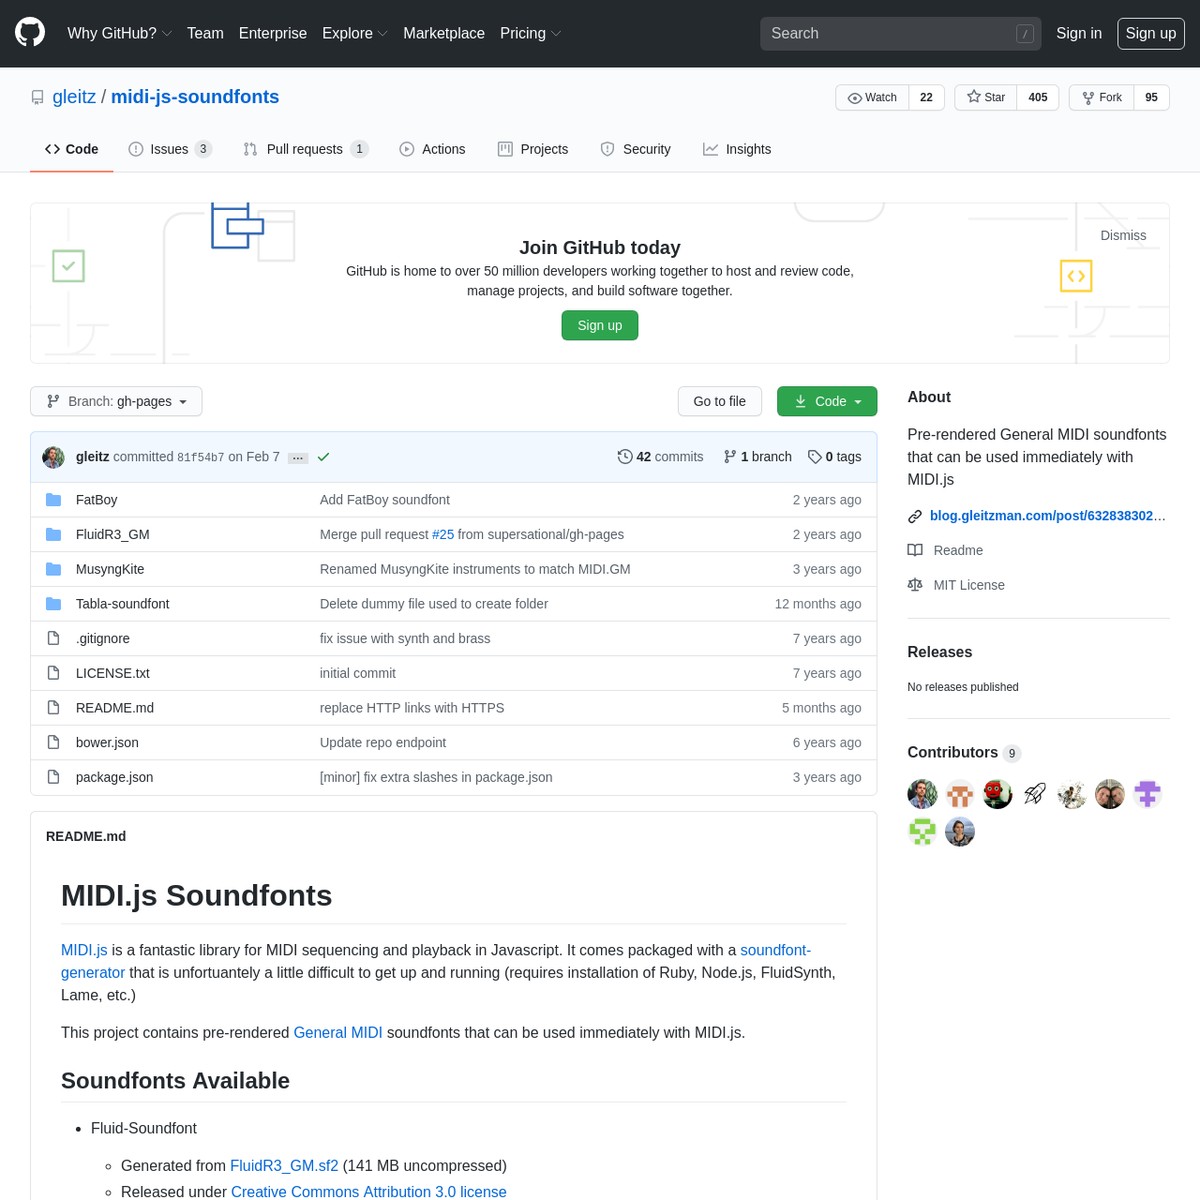Open the green Code download dropdown
This screenshot has width=1200, height=1200.
pos(827,401)
